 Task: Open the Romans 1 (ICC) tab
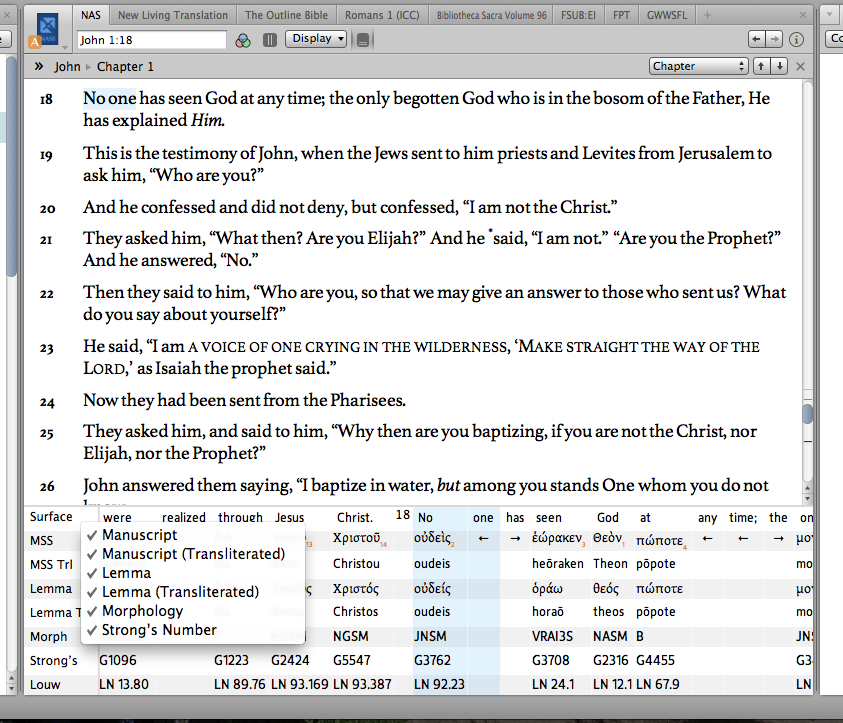(x=382, y=15)
